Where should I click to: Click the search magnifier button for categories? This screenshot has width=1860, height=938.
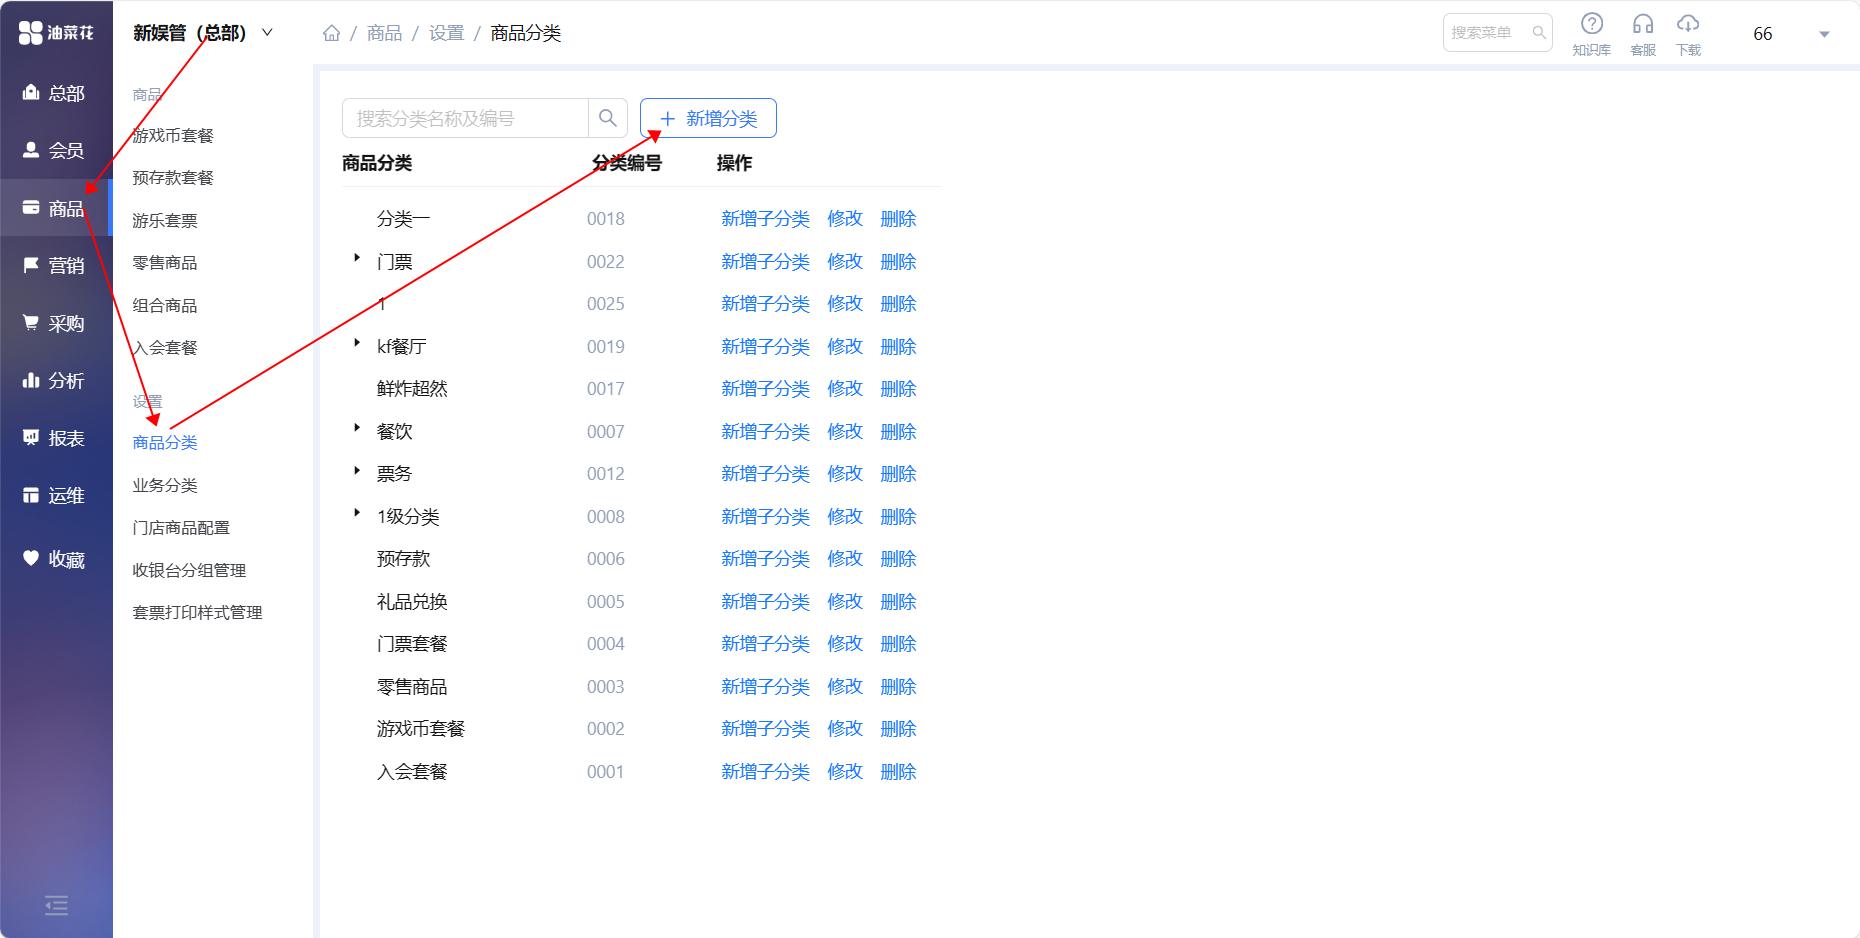click(607, 118)
